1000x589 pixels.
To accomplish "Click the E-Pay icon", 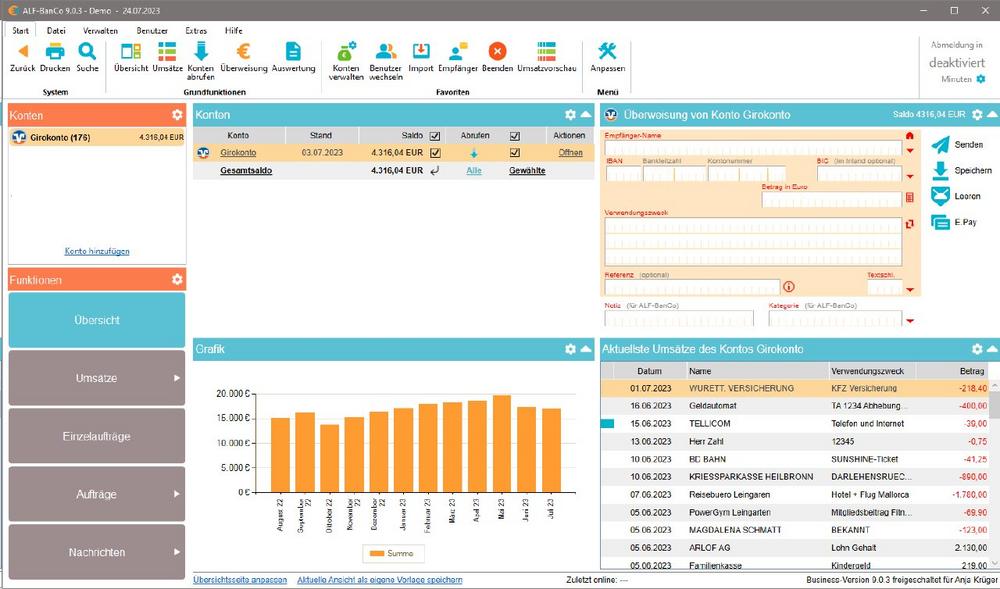I will click(940, 223).
